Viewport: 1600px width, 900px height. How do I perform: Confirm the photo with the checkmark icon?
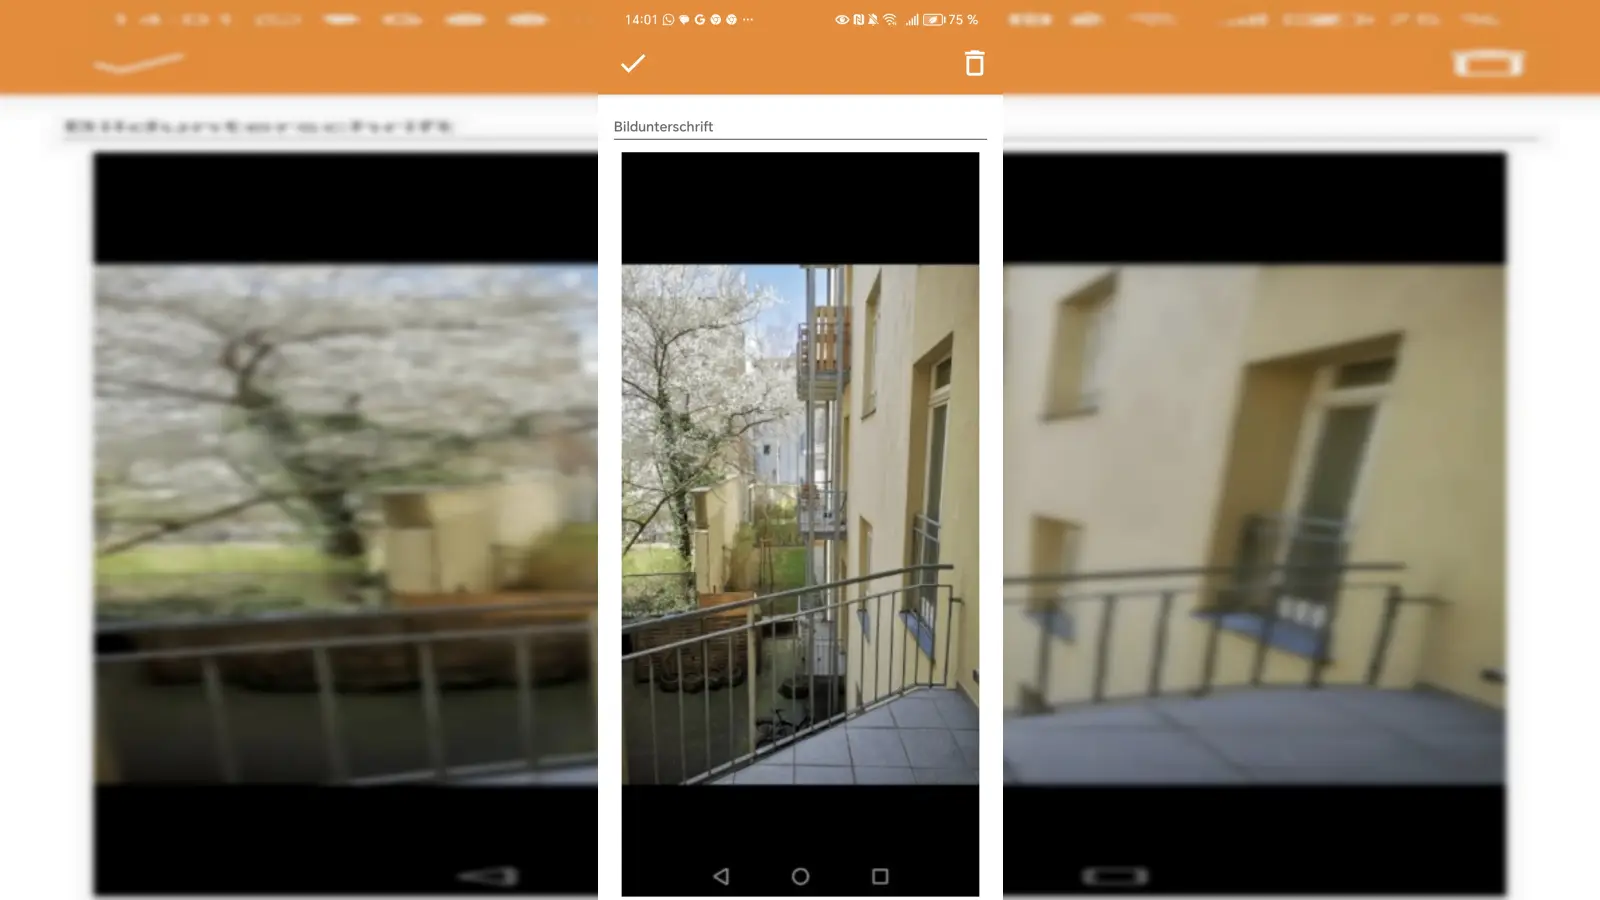(633, 64)
